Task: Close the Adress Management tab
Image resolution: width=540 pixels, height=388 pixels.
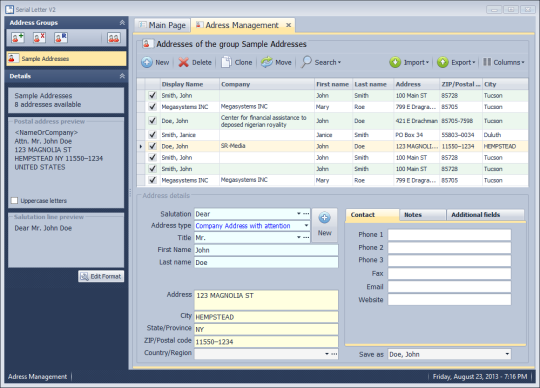Action: 289,25
